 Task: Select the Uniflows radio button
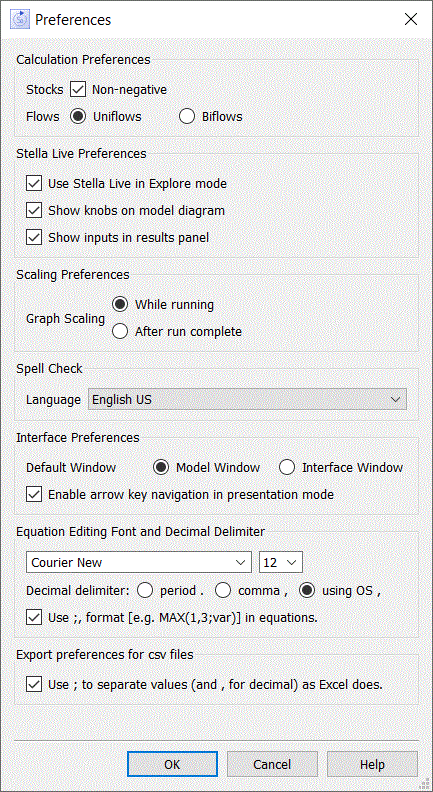(78, 117)
